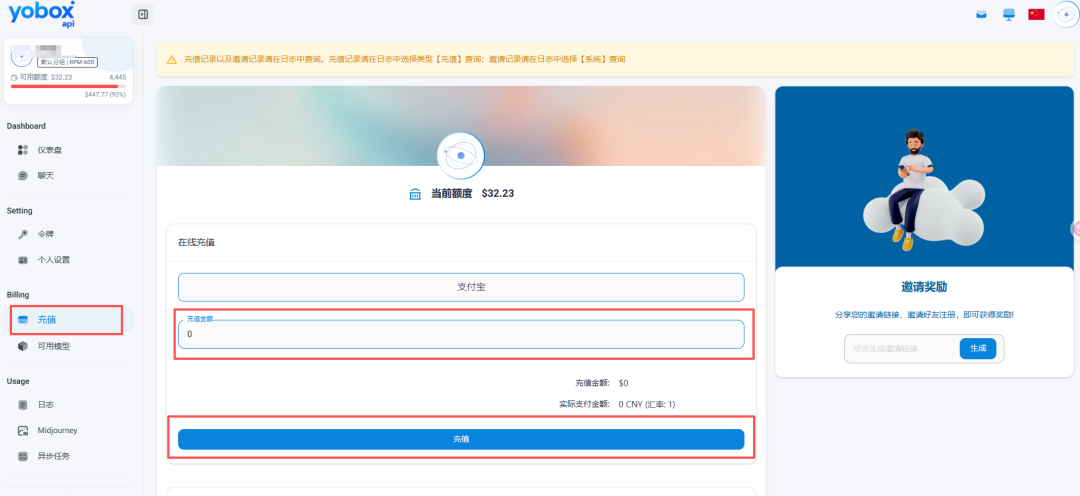This screenshot has width=1080, height=496.
Task: Select 可用模型 in the sidebar
Action: click(69, 346)
